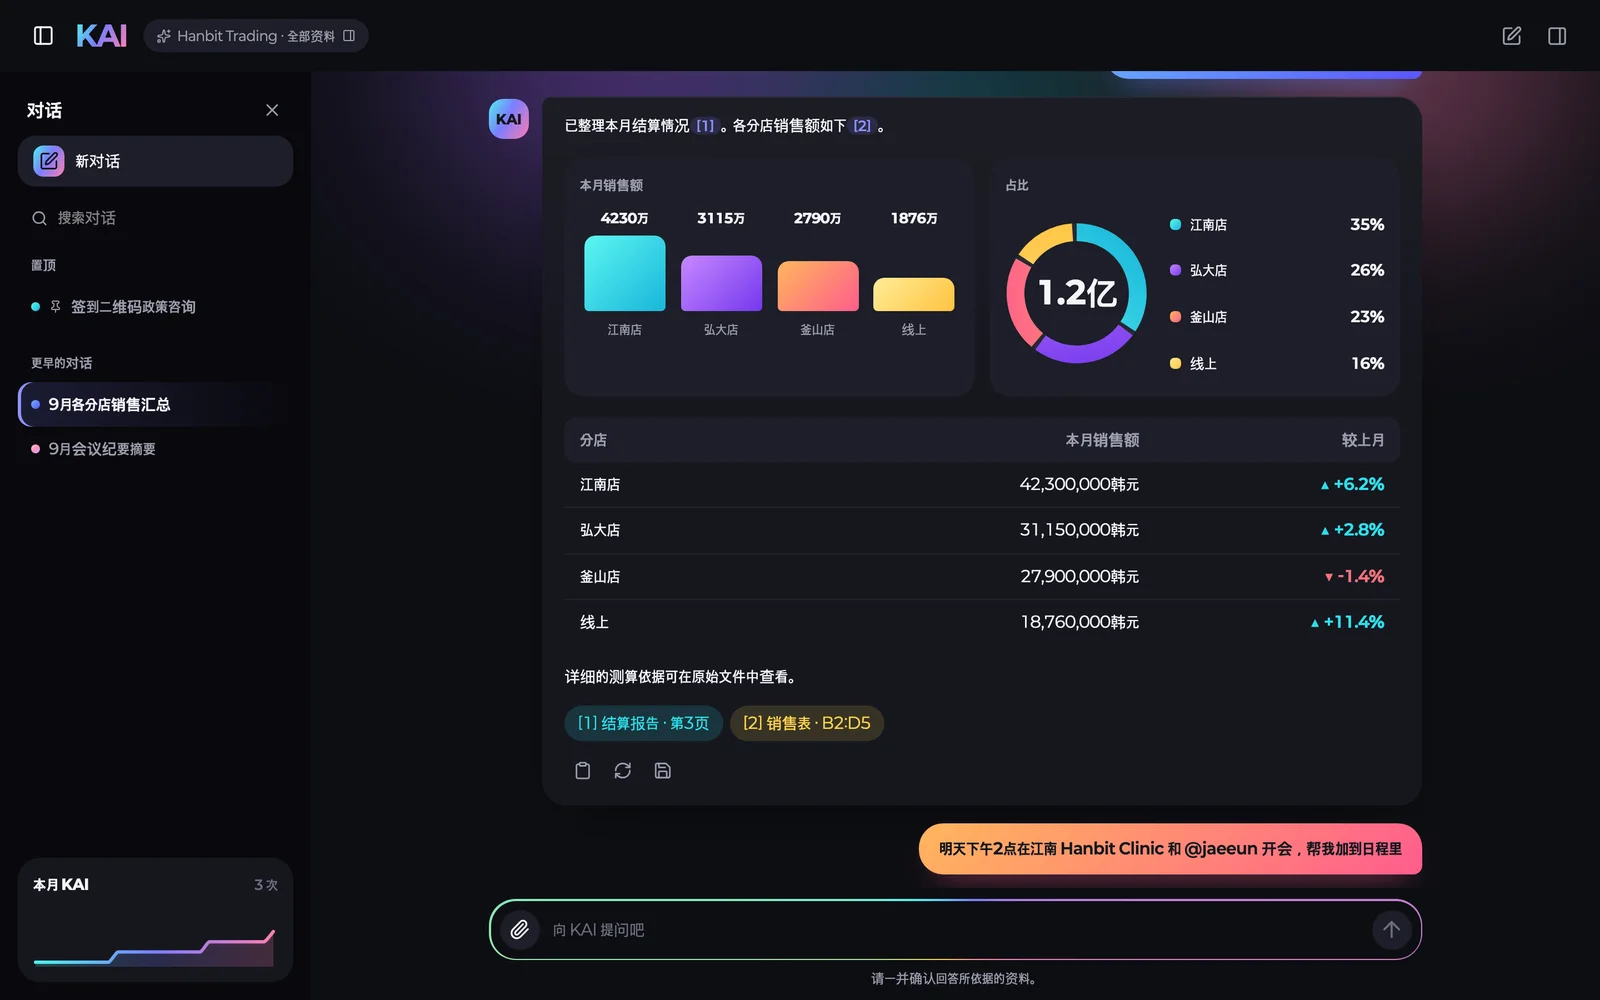The image size is (1600, 1000).
Task: Click the 较上月 column header
Action: pos(1363,440)
